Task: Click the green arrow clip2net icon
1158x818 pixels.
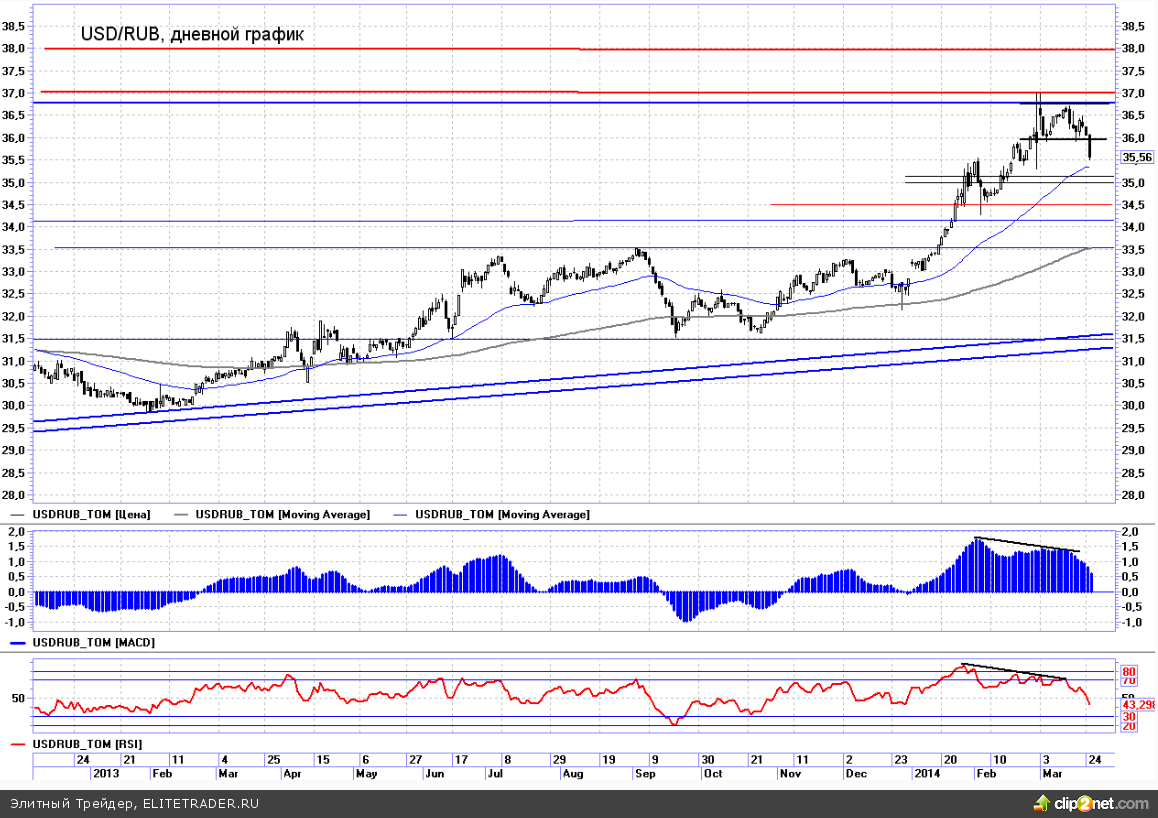Action: pyautogui.click(x=1042, y=803)
